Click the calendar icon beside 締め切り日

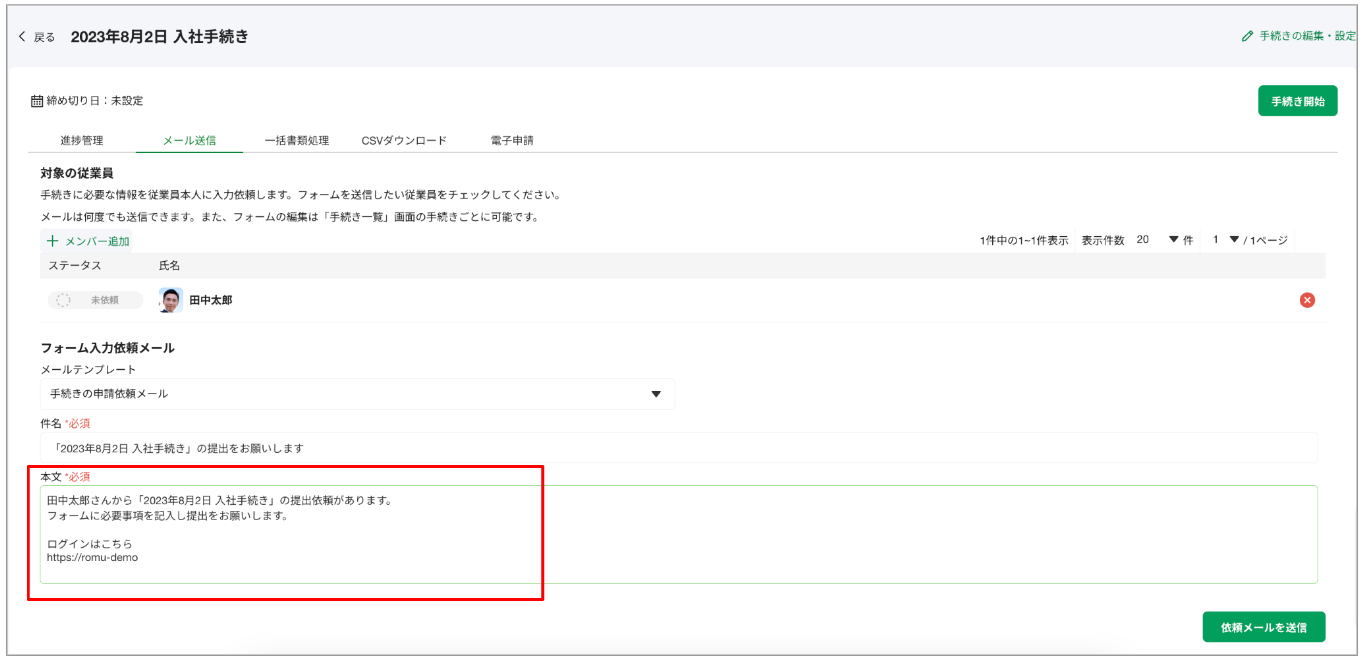pos(37,101)
